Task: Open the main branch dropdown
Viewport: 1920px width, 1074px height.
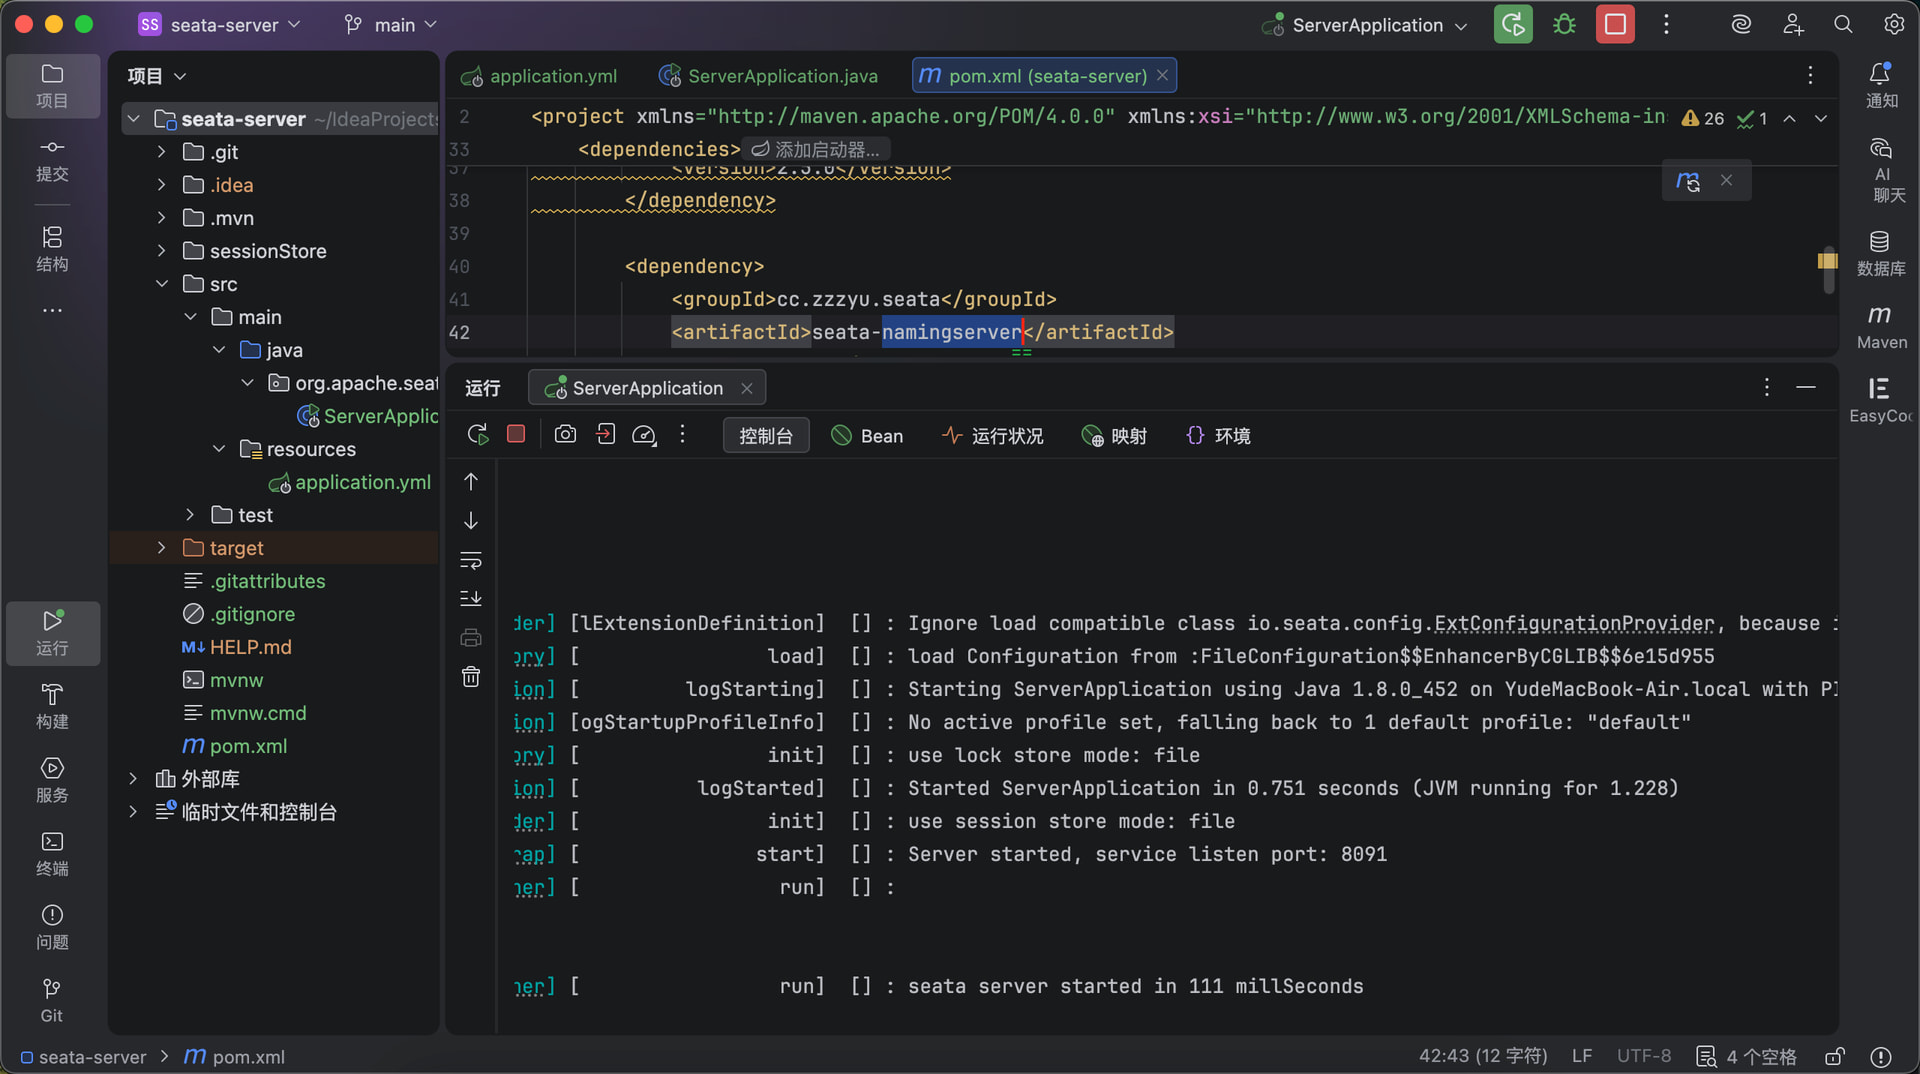Action: [x=392, y=25]
